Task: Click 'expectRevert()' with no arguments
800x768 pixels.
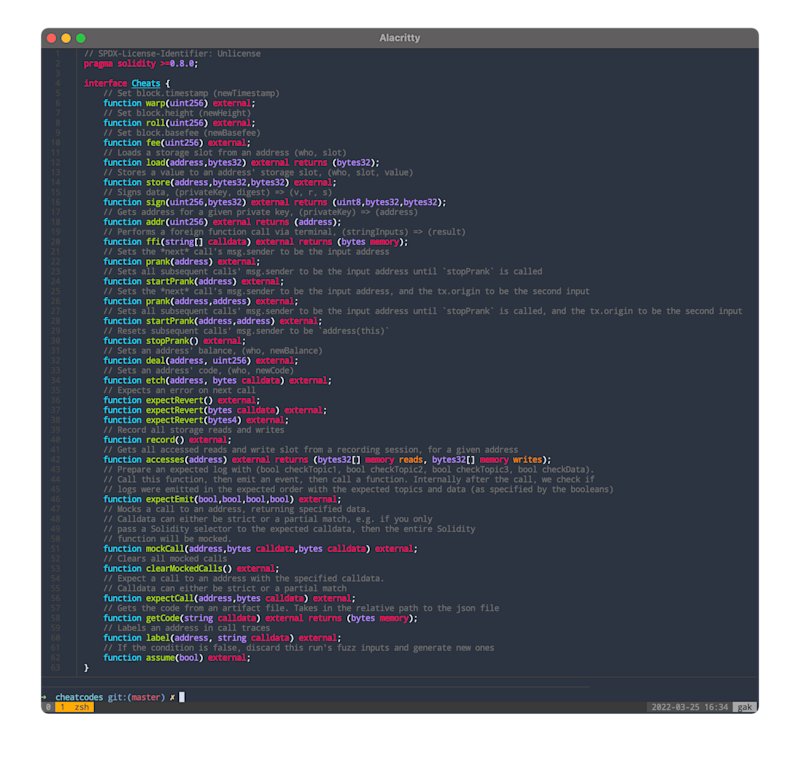Action: click(x=182, y=401)
